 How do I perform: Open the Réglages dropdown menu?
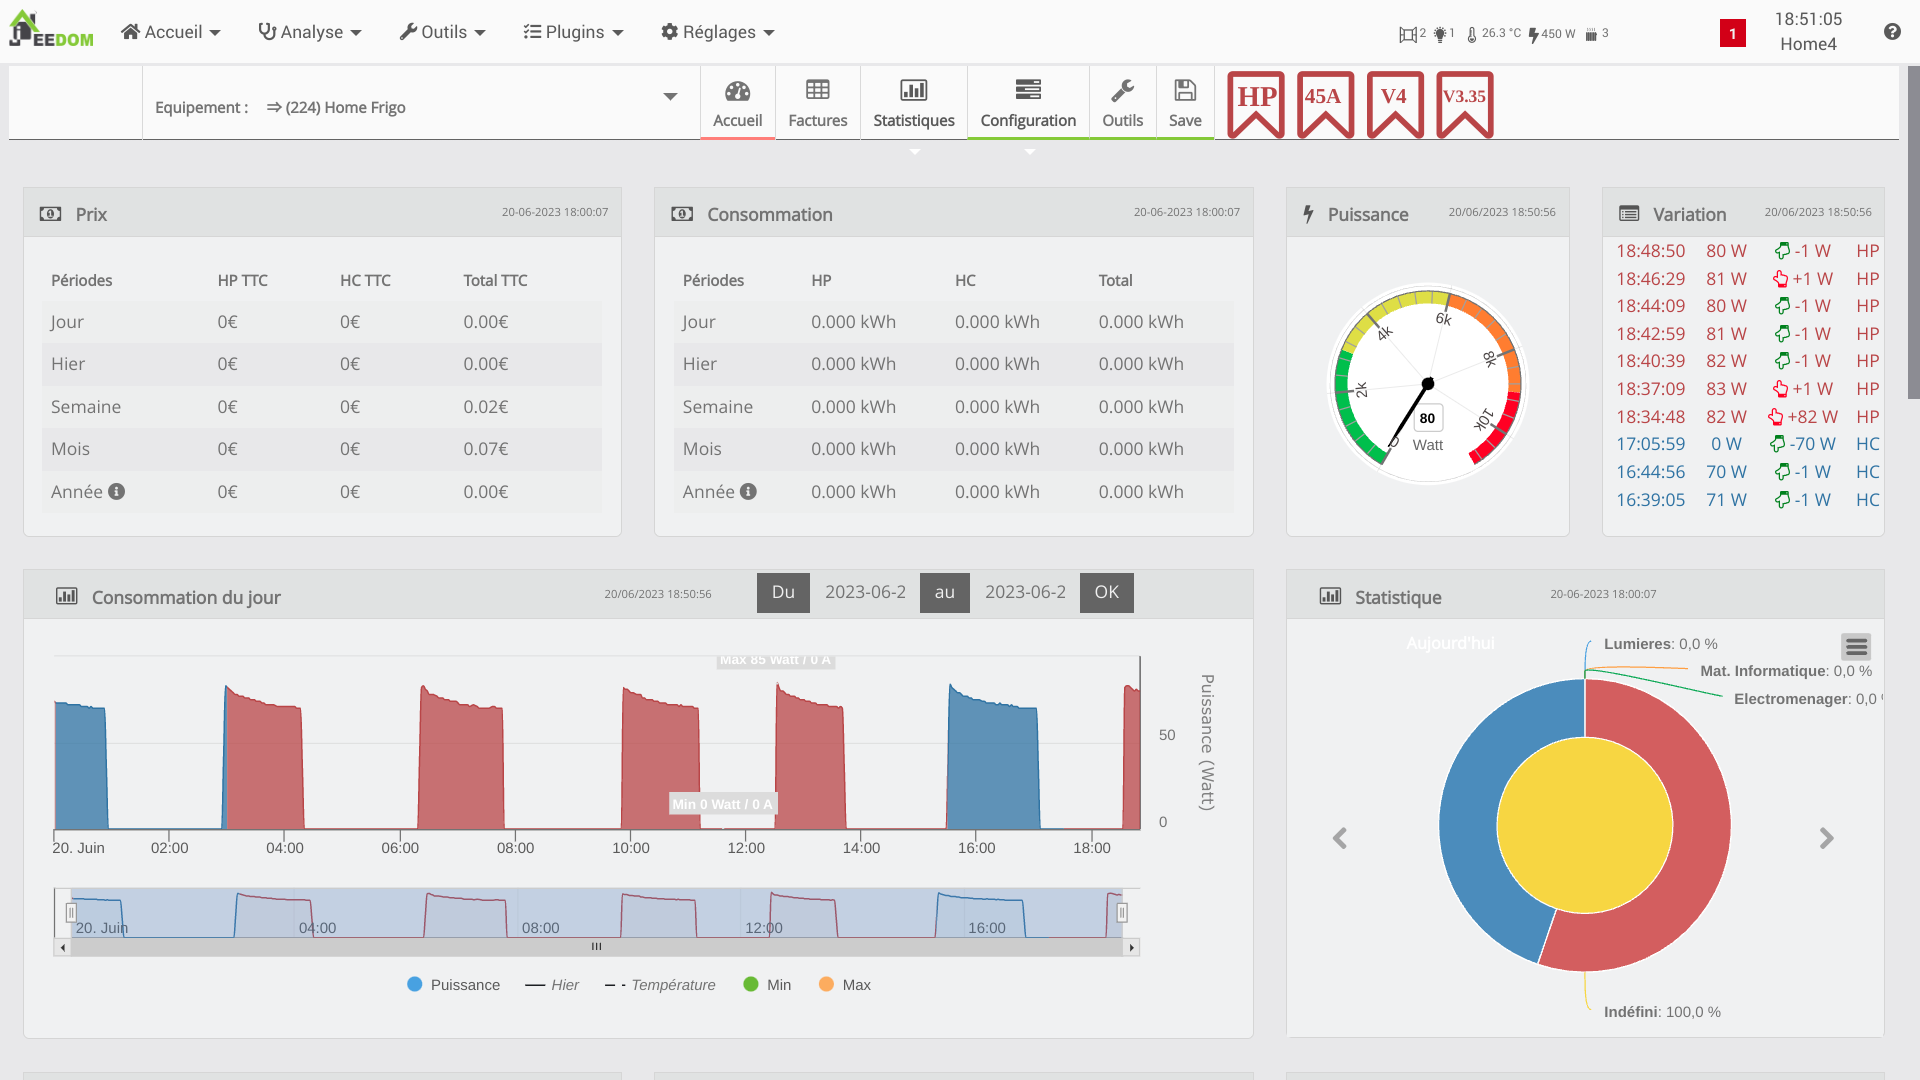click(x=718, y=32)
